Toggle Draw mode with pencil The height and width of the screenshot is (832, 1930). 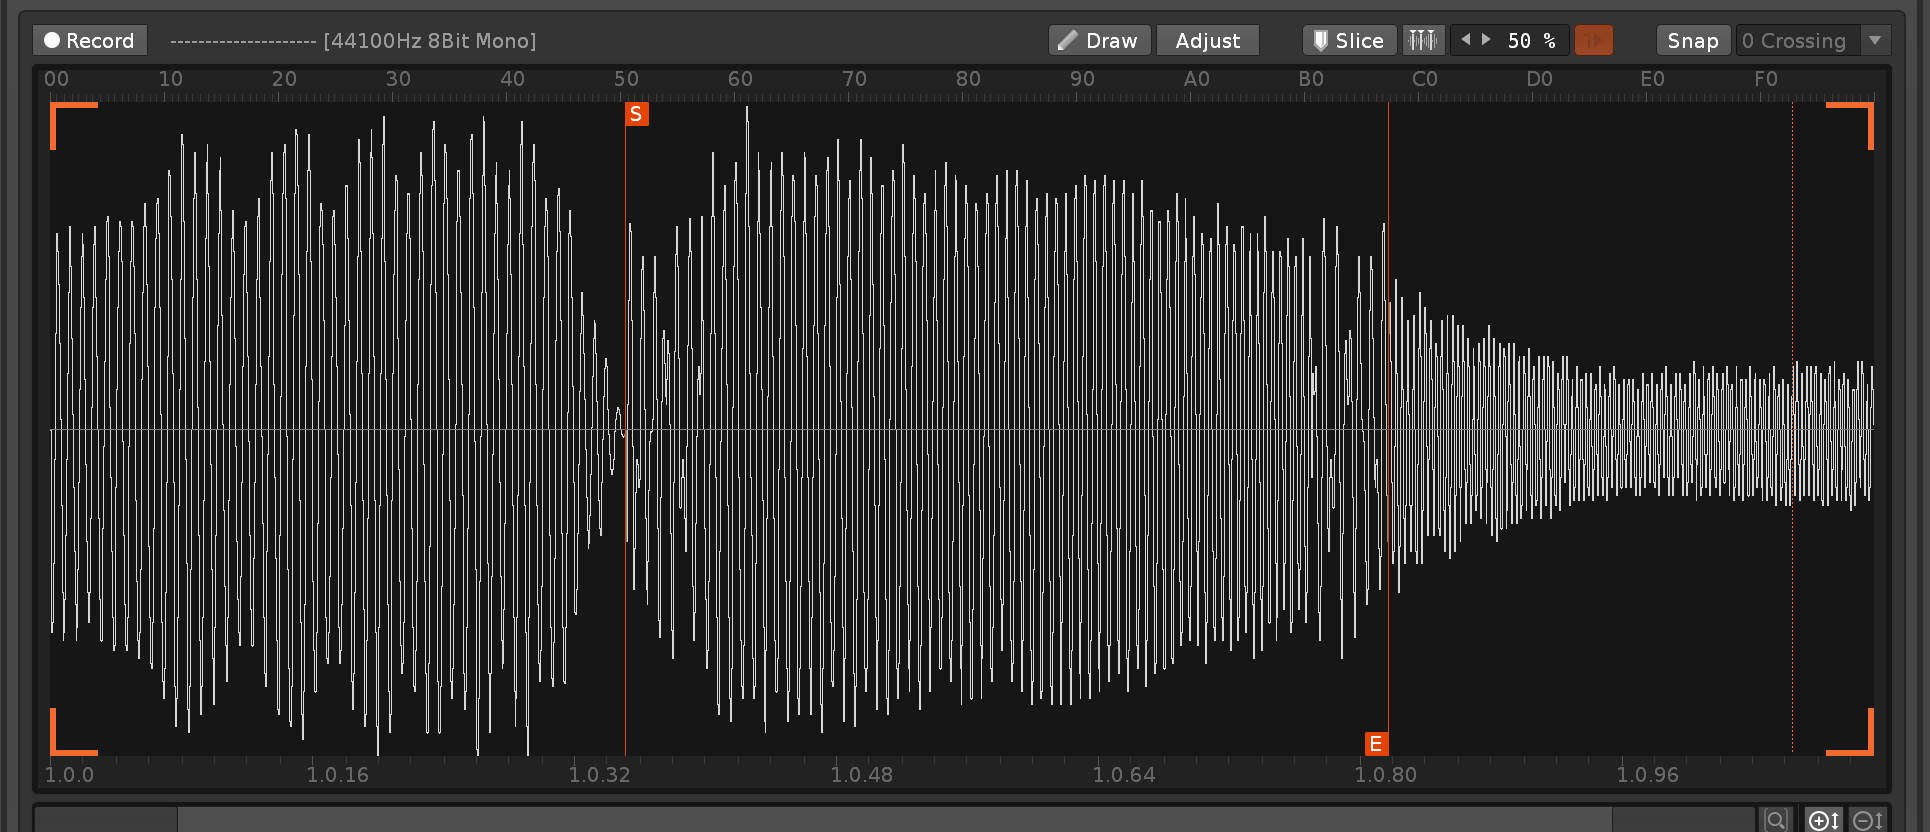(x=1099, y=40)
